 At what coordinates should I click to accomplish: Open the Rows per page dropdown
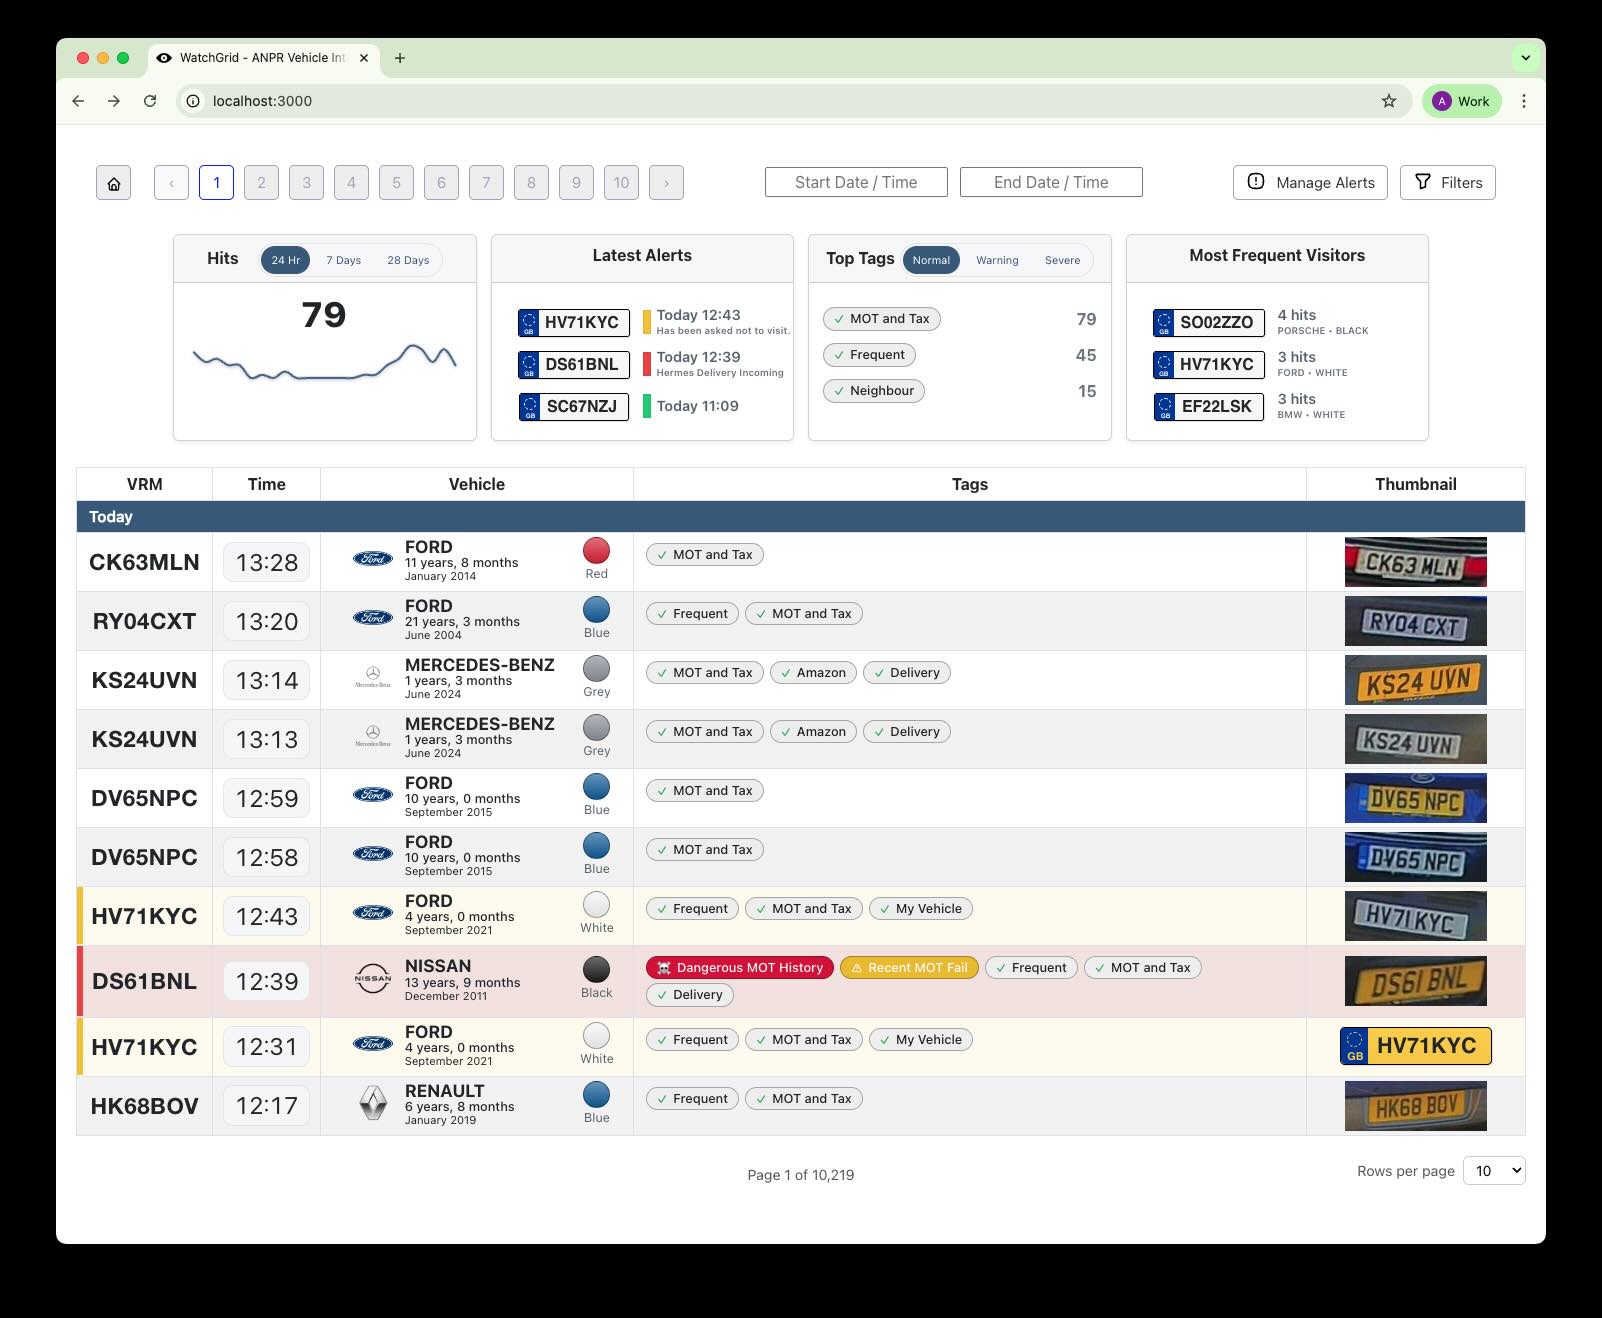pos(1494,1170)
